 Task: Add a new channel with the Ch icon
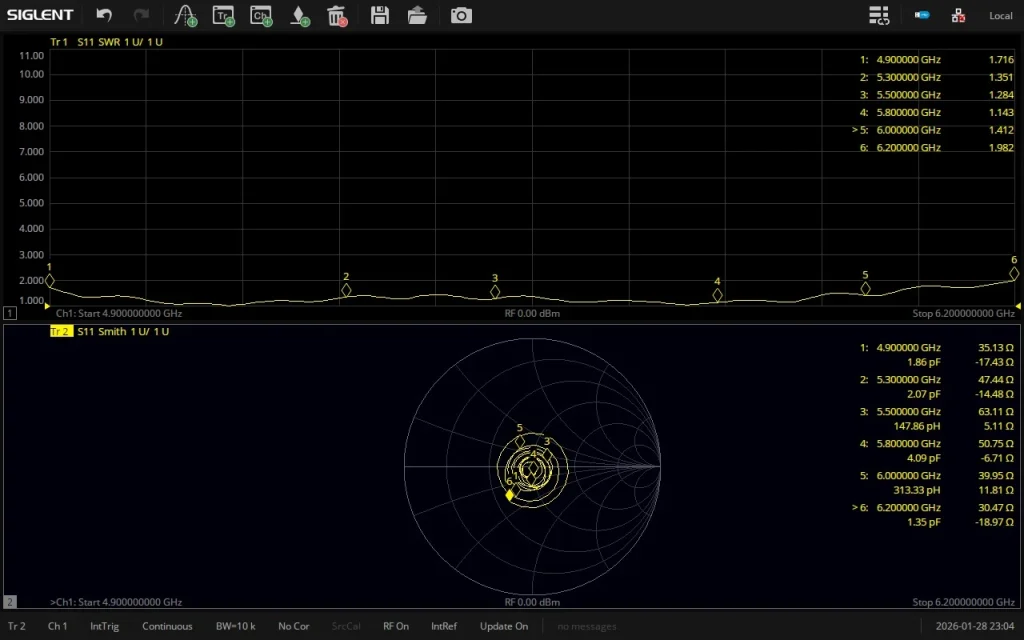tap(261, 15)
